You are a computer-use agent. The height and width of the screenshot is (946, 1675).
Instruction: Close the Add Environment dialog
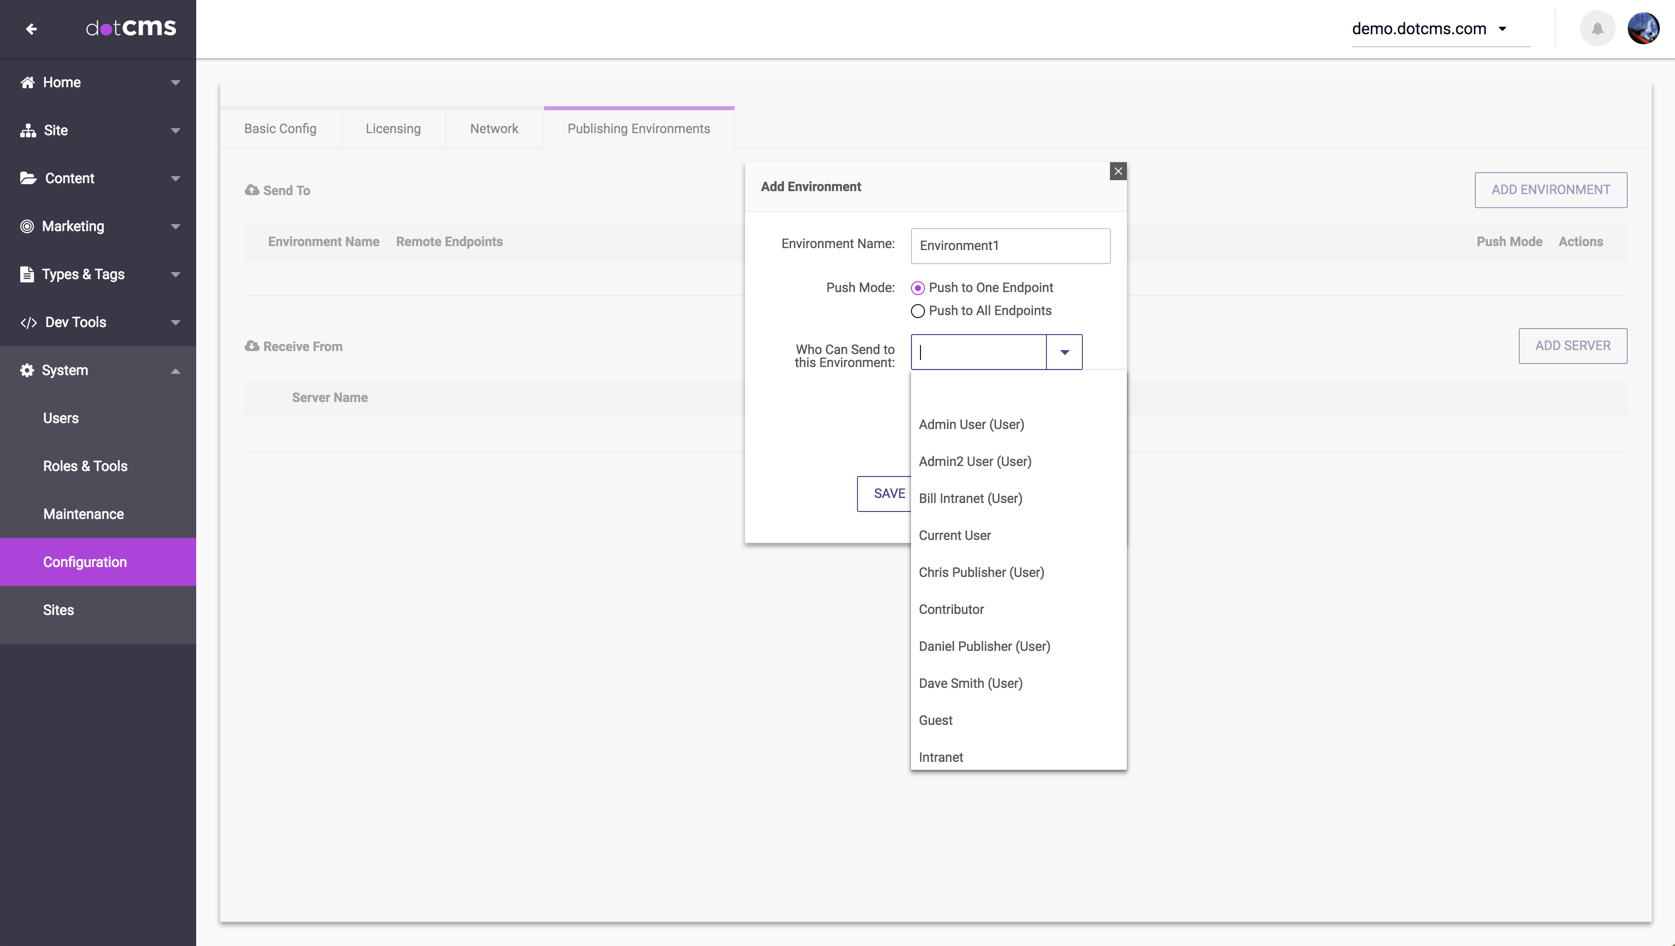coord(1118,172)
